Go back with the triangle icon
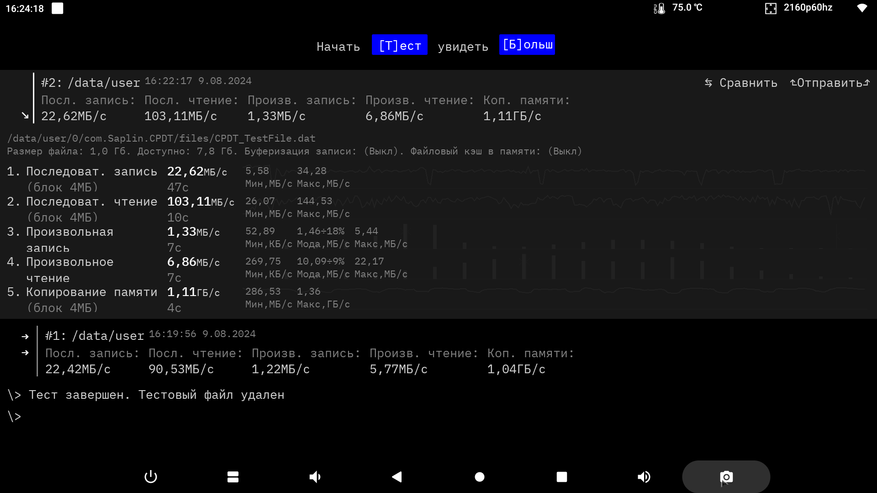The width and height of the screenshot is (877, 493). (x=397, y=477)
